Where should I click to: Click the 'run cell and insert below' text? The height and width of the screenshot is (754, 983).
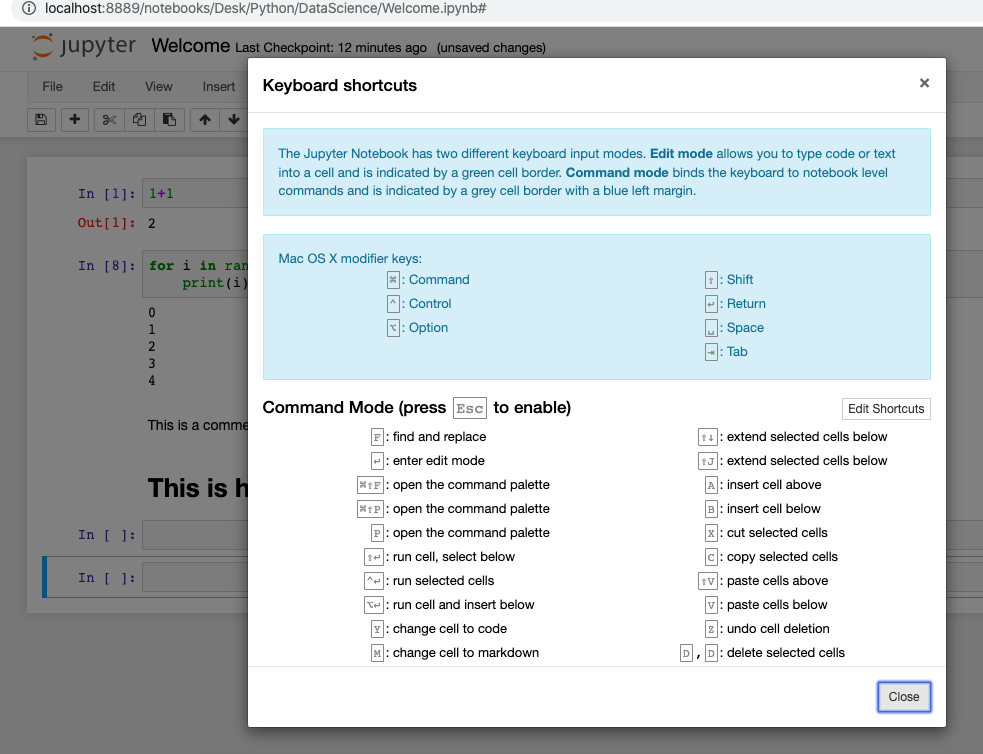pos(463,605)
